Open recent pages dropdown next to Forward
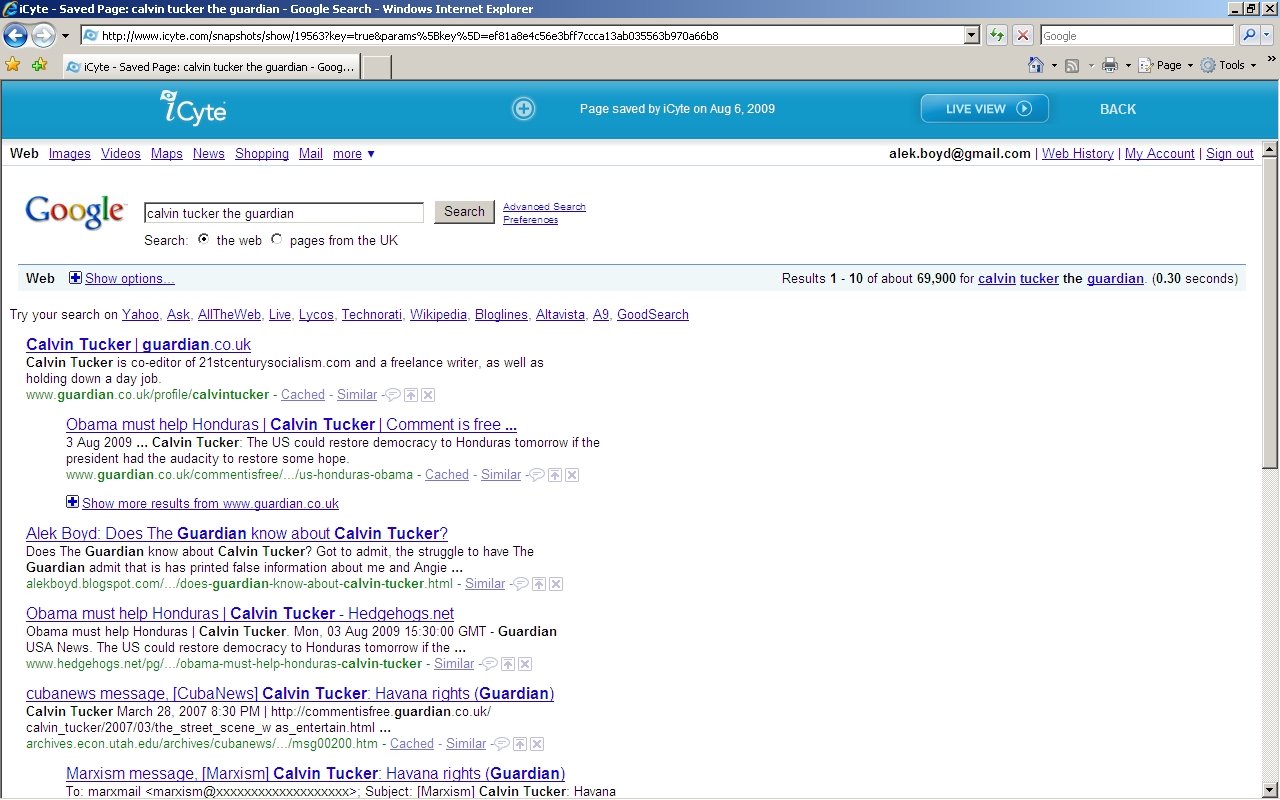 pyautogui.click(x=65, y=35)
